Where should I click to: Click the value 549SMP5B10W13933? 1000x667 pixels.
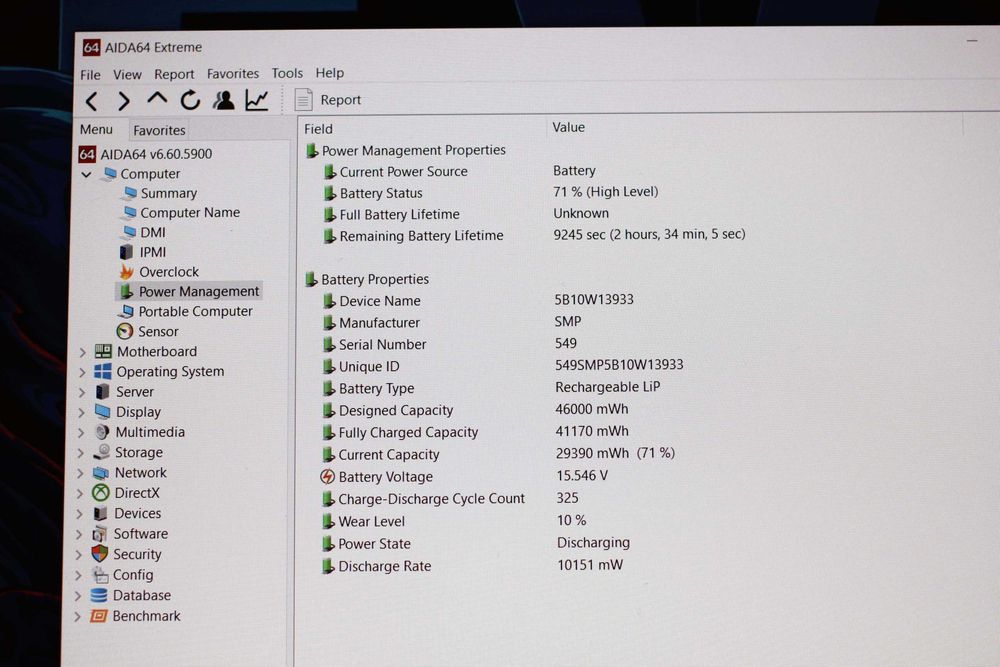click(619, 364)
